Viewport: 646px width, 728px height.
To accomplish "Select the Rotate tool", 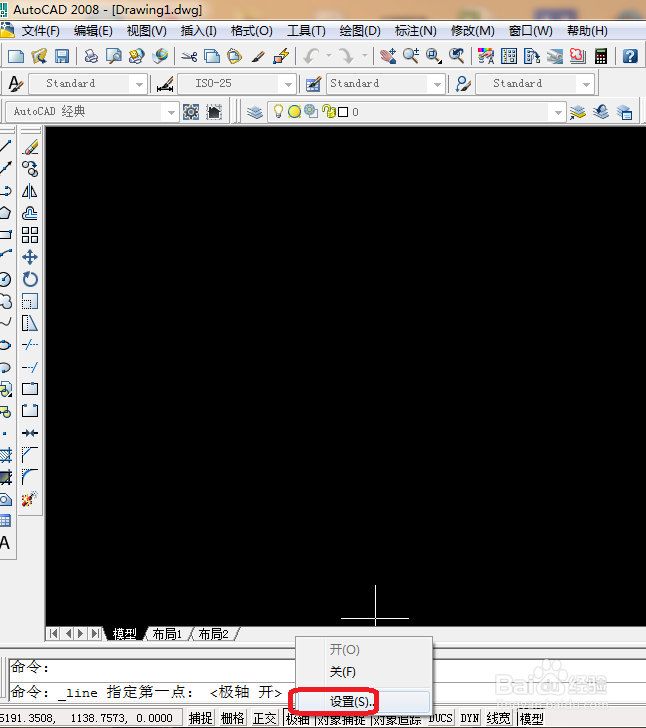I will coord(30,279).
